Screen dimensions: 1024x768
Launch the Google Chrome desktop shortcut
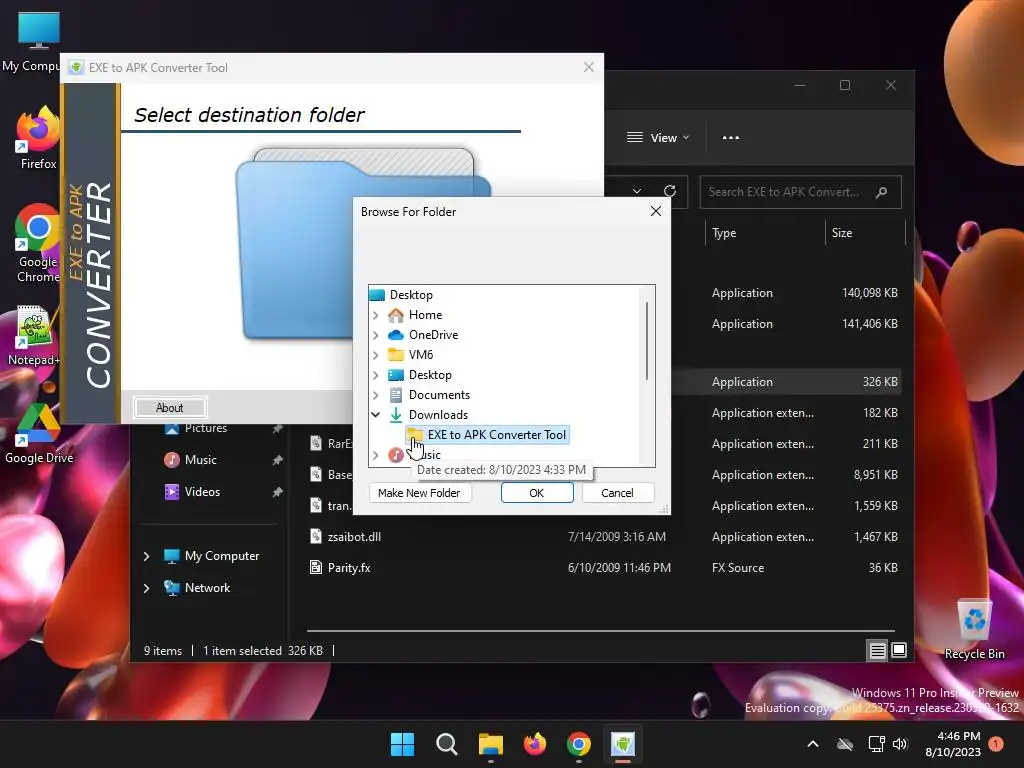pos(38,243)
